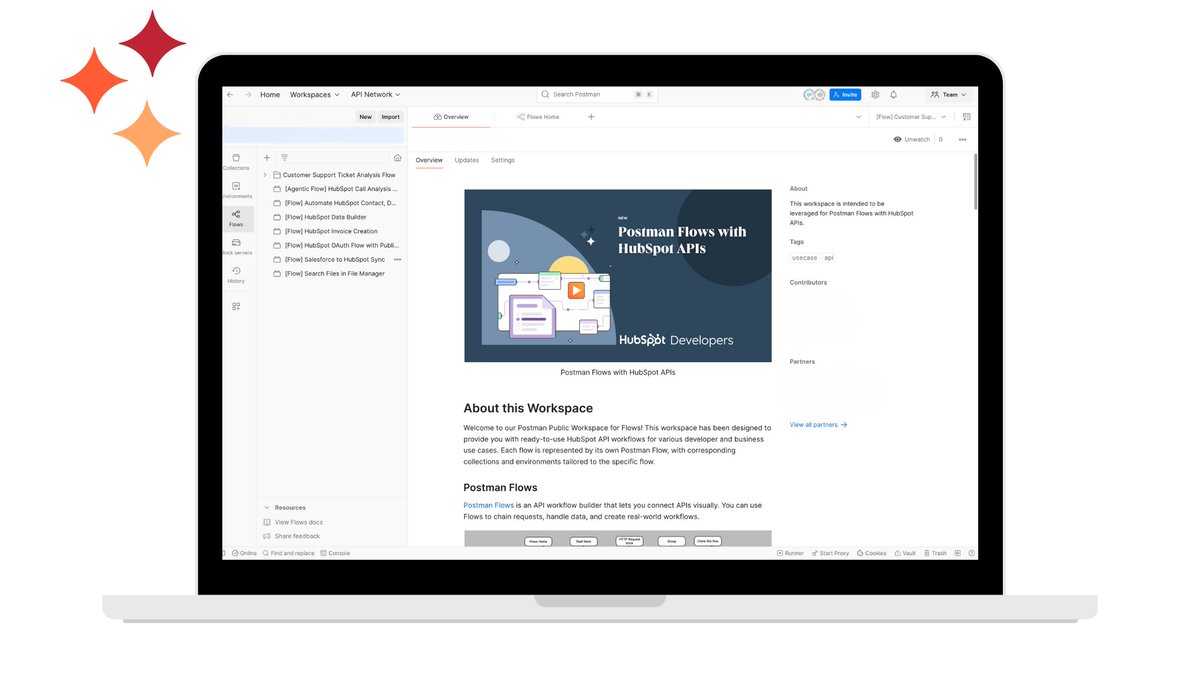Open Cookies in the status bar
Viewport: 1200px width, 675px height.
coord(872,553)
